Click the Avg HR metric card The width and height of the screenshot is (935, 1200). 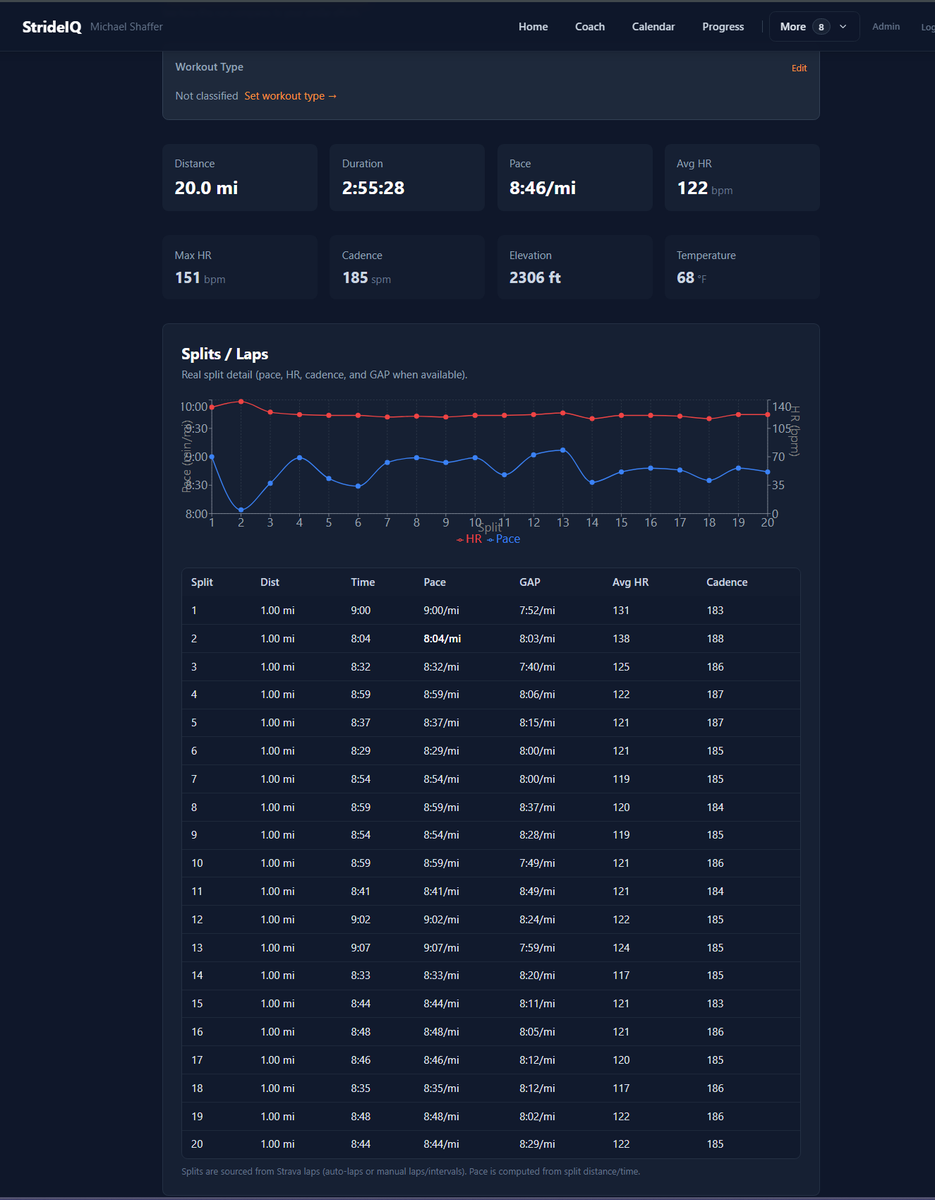742,178
